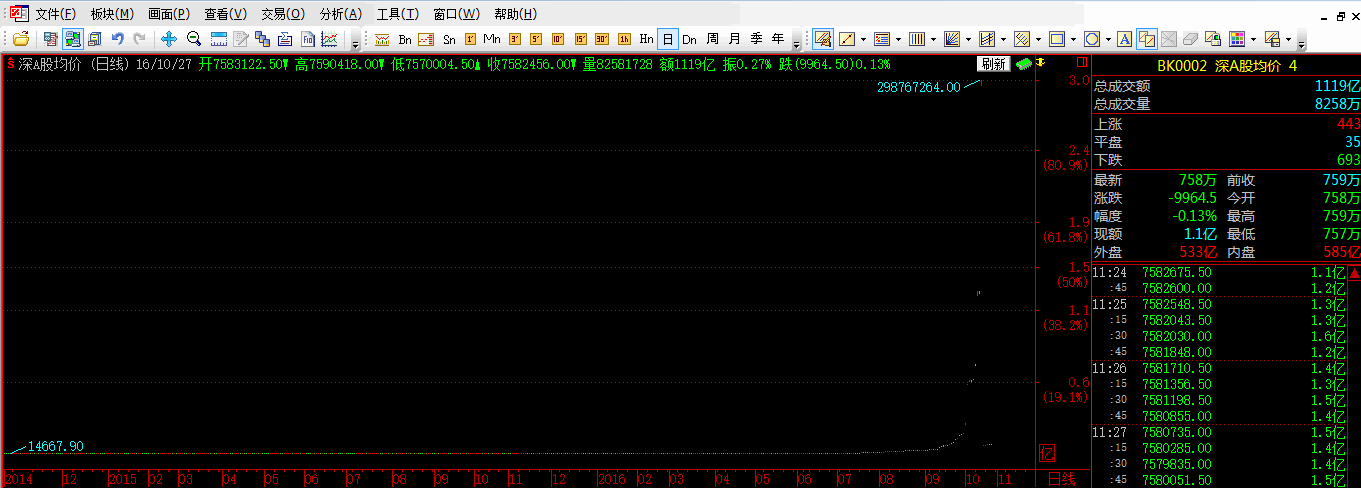Select the 30-minute period button
Viewport: 1361px width, 488px height.
[x=602, y=39]
